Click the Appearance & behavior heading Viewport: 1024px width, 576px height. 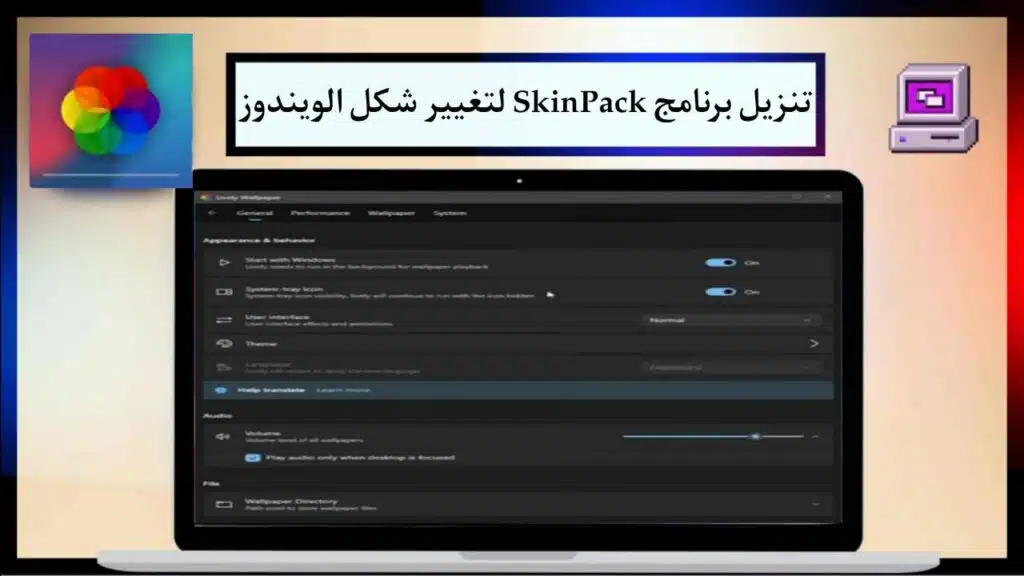pos(259,240)
